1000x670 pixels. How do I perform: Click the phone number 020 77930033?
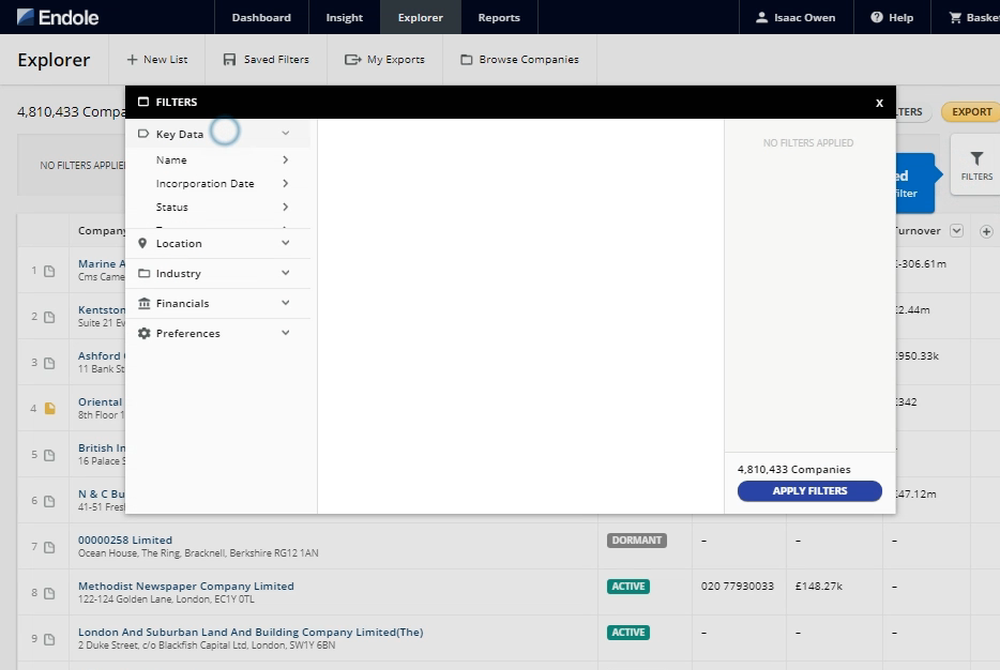[x=737, y=586]
